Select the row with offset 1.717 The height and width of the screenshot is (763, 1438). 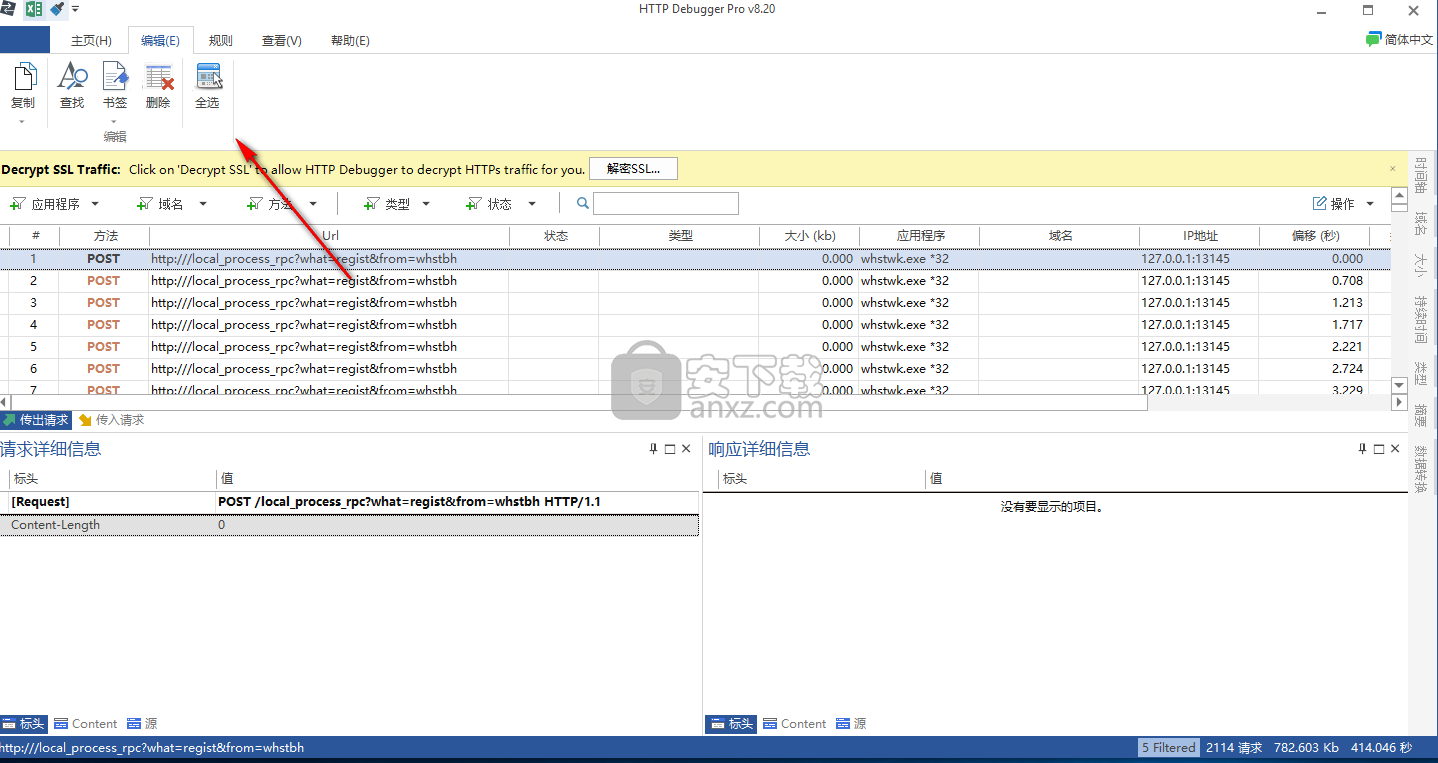click(695, 324)
